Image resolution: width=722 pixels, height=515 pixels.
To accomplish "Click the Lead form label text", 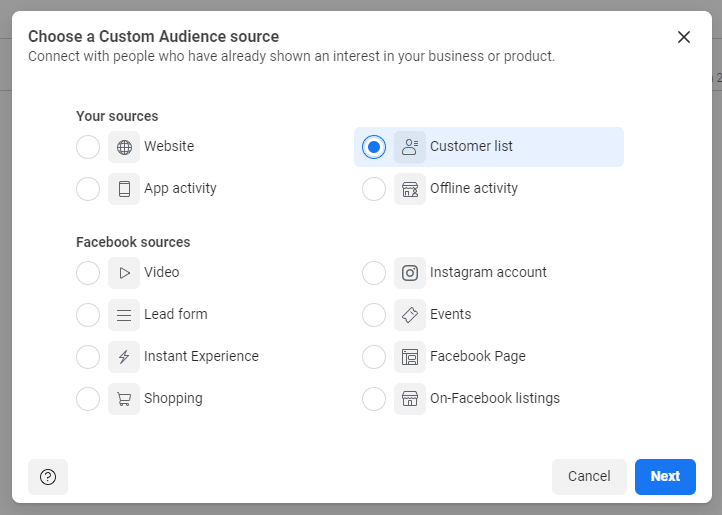I will pyautogui.click(x=176, y=314).
